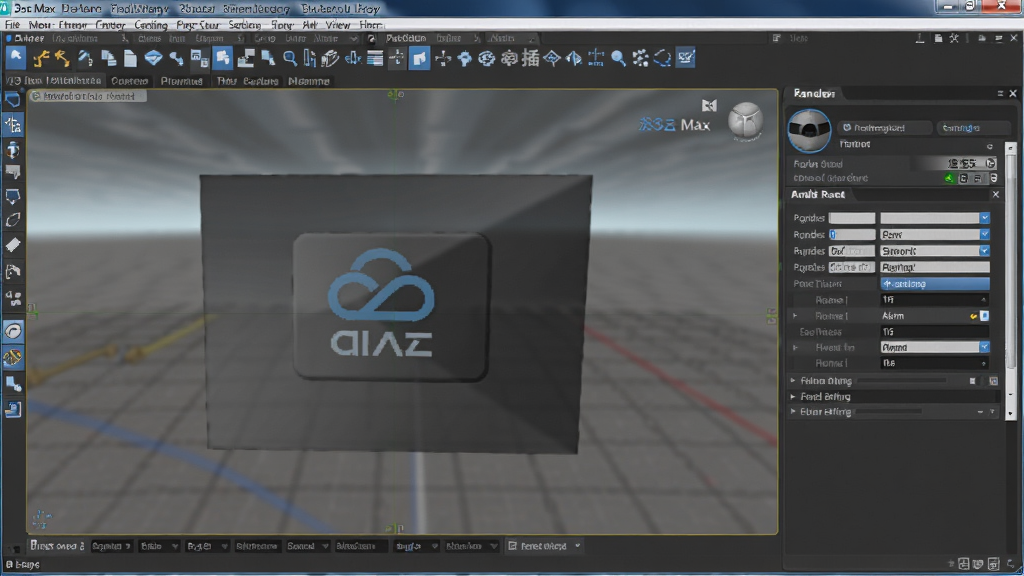Viewport: 1024px width, 576px height.
Task: Click the left button beside the render preview thumbnail
Action: [x=885, y=128]
